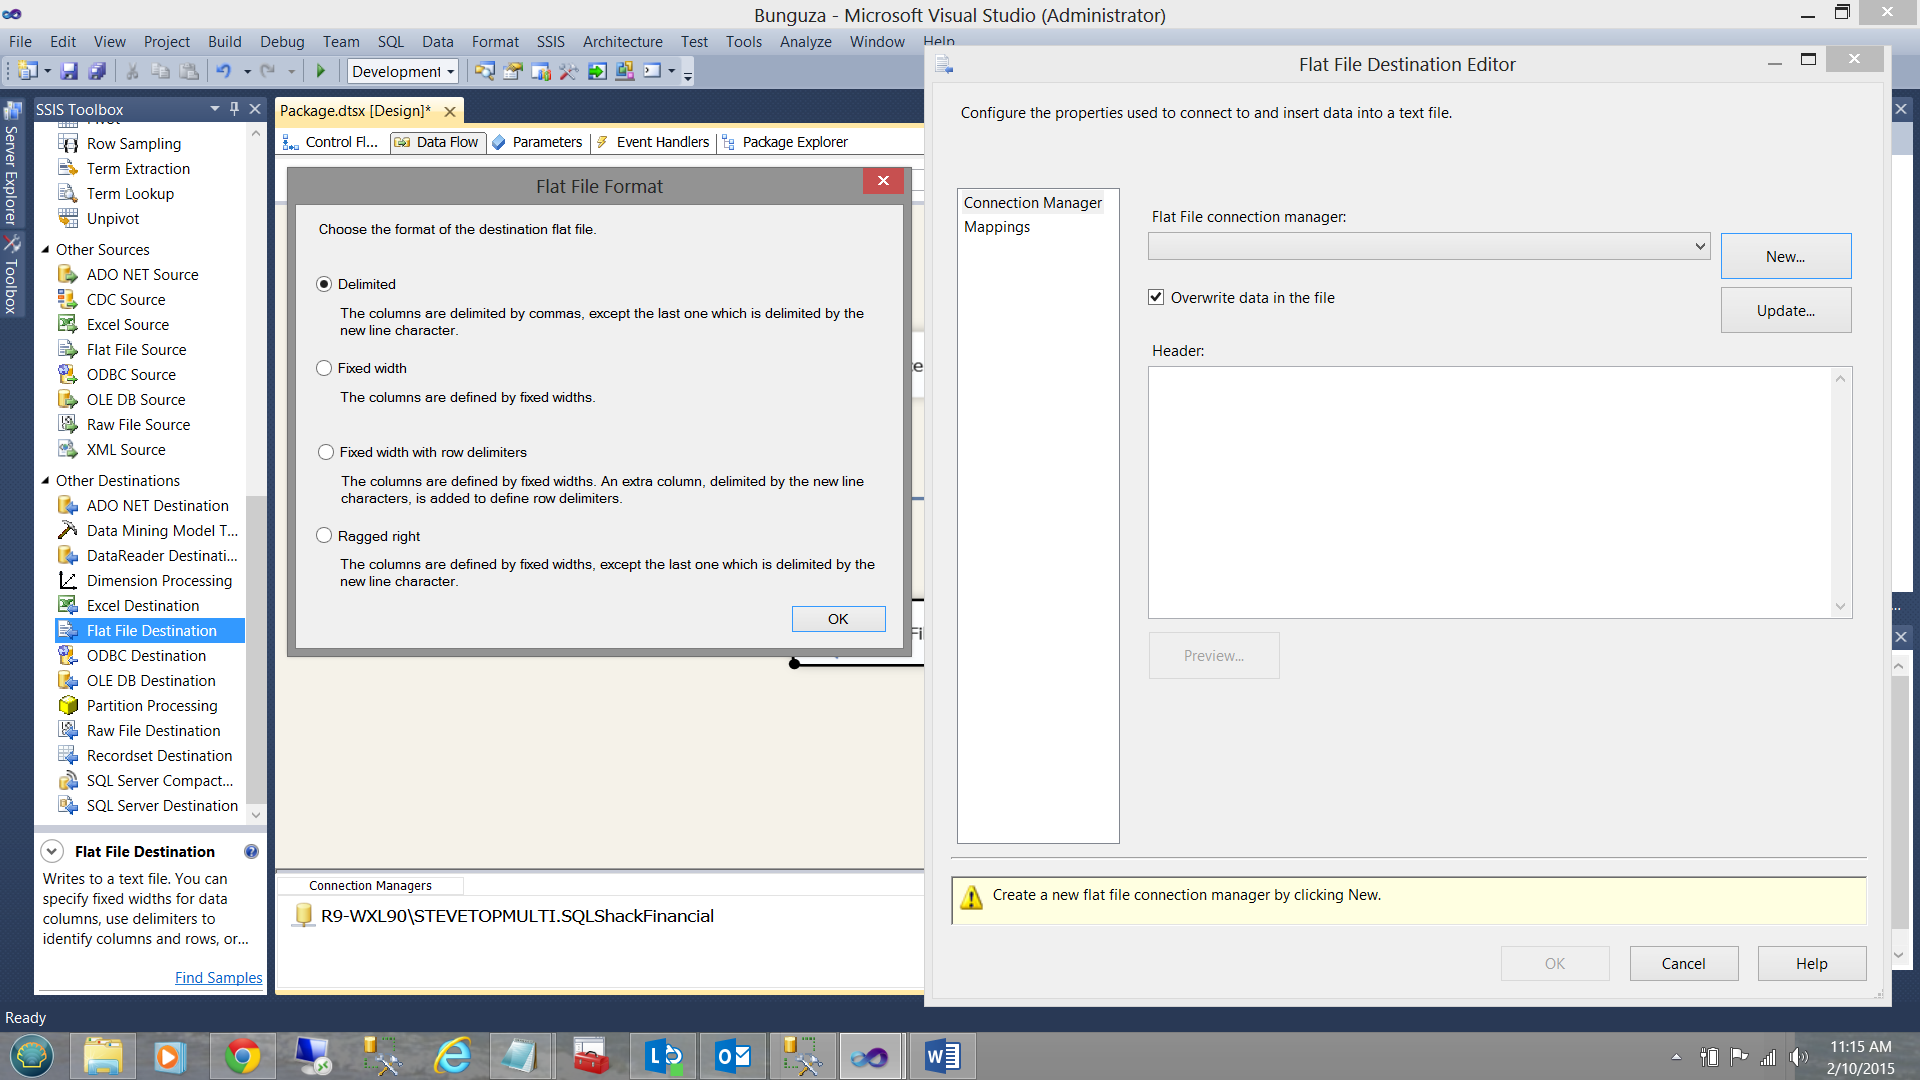The width and height of the screenshot is (1920, 1080).
Task: Select Flat File Destination toolbox item
Action: [151, 631]
